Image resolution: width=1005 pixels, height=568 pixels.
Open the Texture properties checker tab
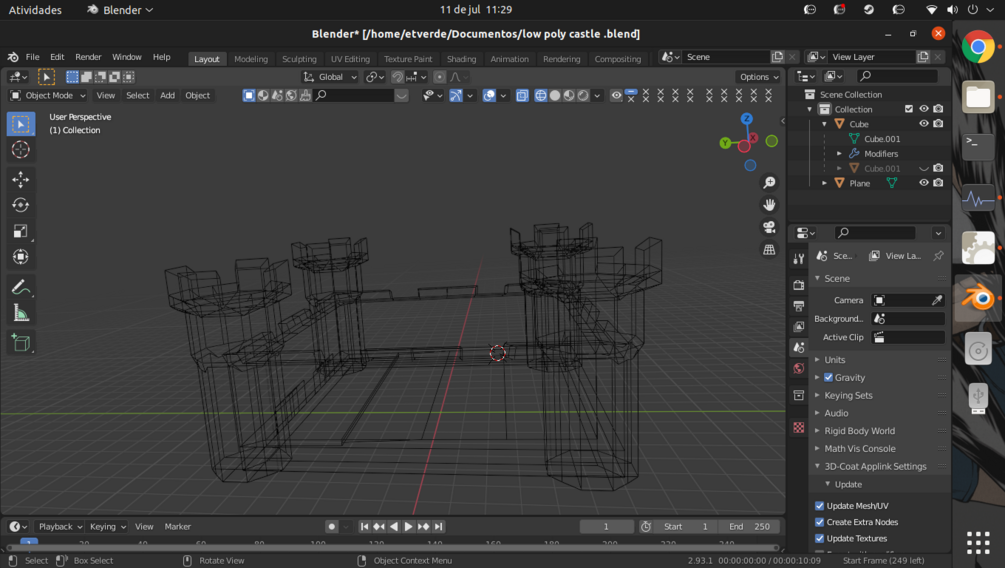click(799, 428)
